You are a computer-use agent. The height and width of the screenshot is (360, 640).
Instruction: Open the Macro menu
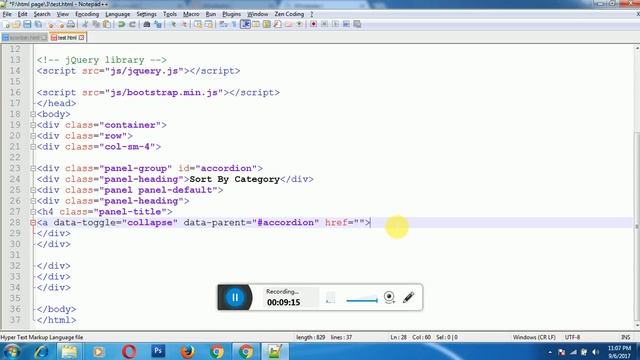(x=191, y=14)
